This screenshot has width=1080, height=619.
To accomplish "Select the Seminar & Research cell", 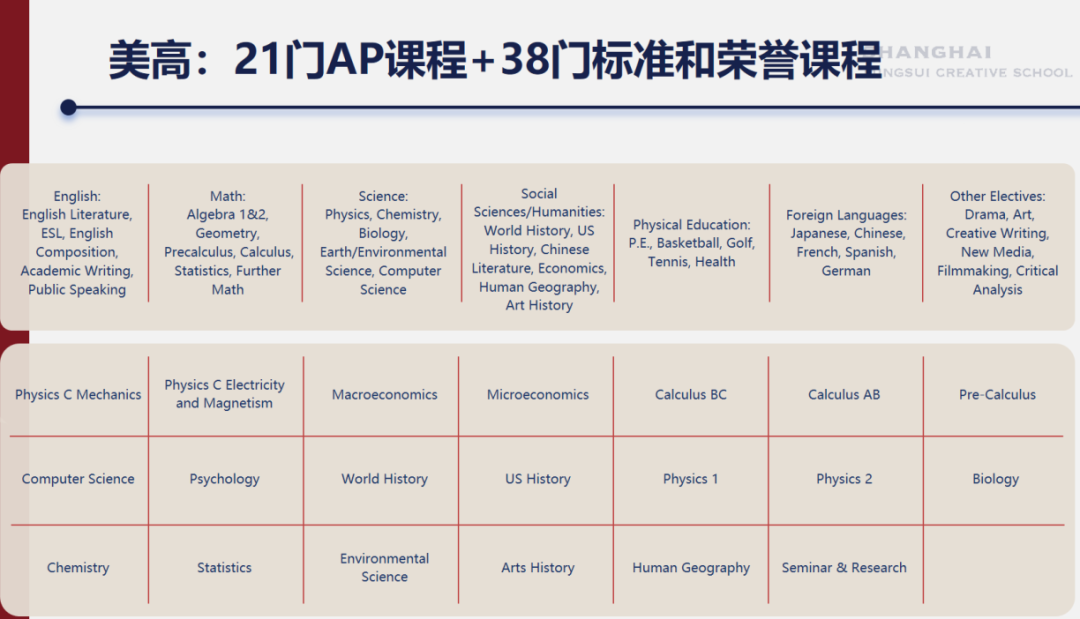I will pos(844,568).
